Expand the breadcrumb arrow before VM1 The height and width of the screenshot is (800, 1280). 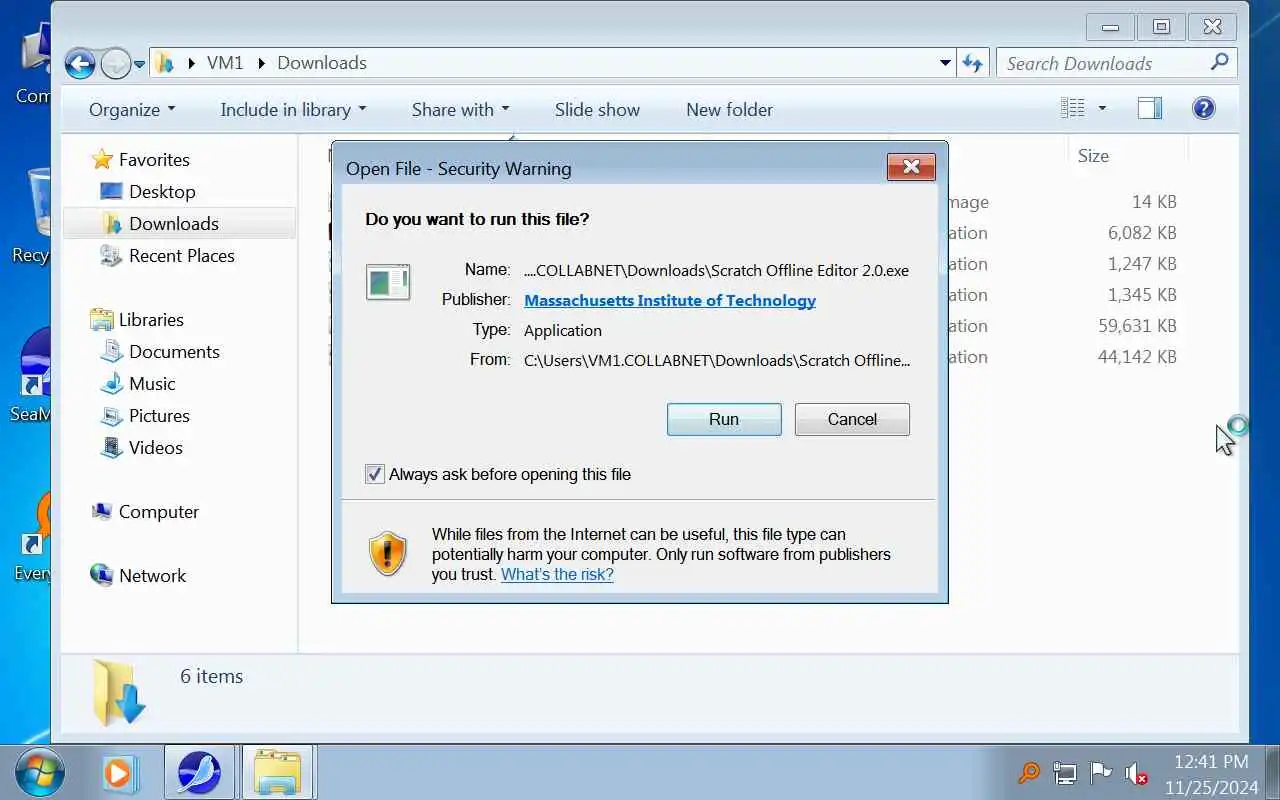[191, 63]
